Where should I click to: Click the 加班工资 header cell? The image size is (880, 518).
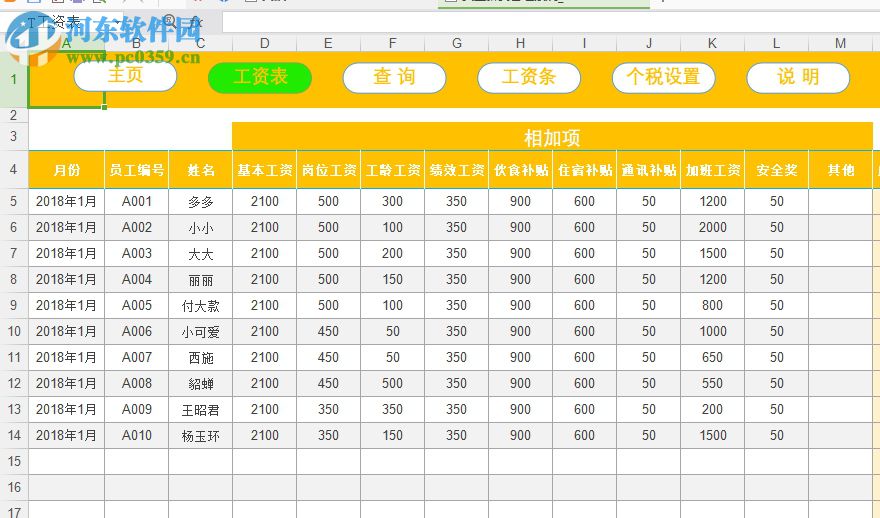tap(712, 170)
